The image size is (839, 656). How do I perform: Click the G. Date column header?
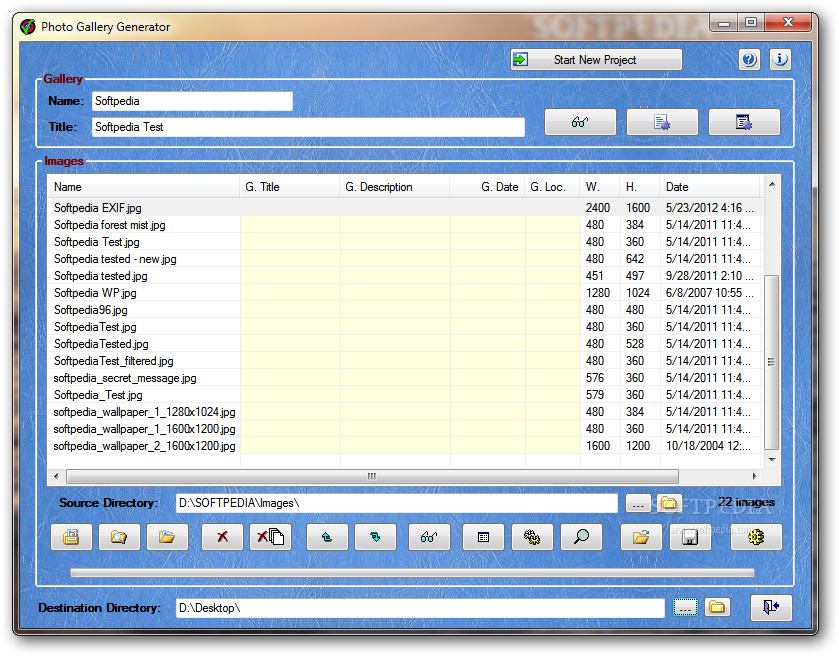pyautogui.click(x=487, y=187)
